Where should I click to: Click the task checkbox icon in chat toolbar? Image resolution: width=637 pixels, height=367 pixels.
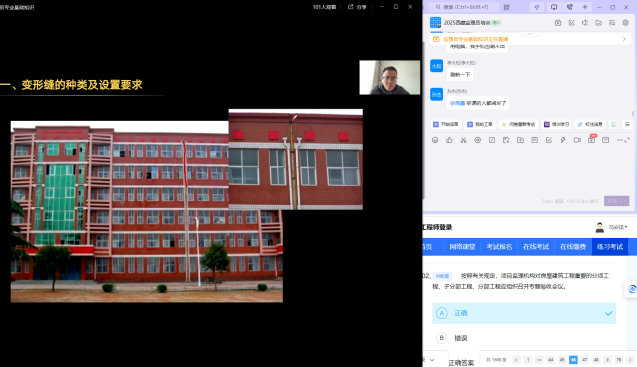[549, 140]
